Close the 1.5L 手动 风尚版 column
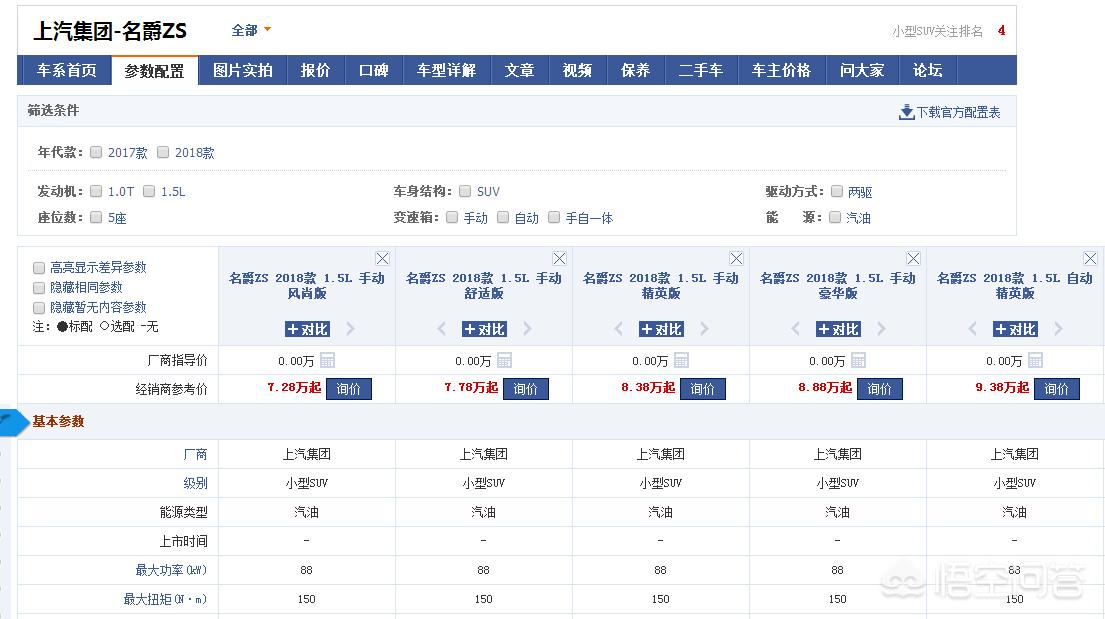Image resolution: width=1105 pixels, height=619 pixels. point(382,258)
